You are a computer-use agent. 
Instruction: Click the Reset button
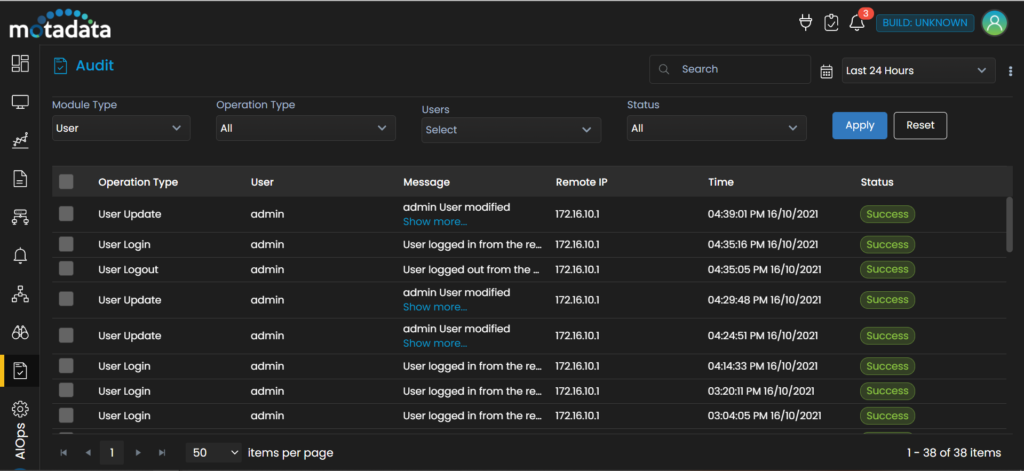tap(919, 125)
